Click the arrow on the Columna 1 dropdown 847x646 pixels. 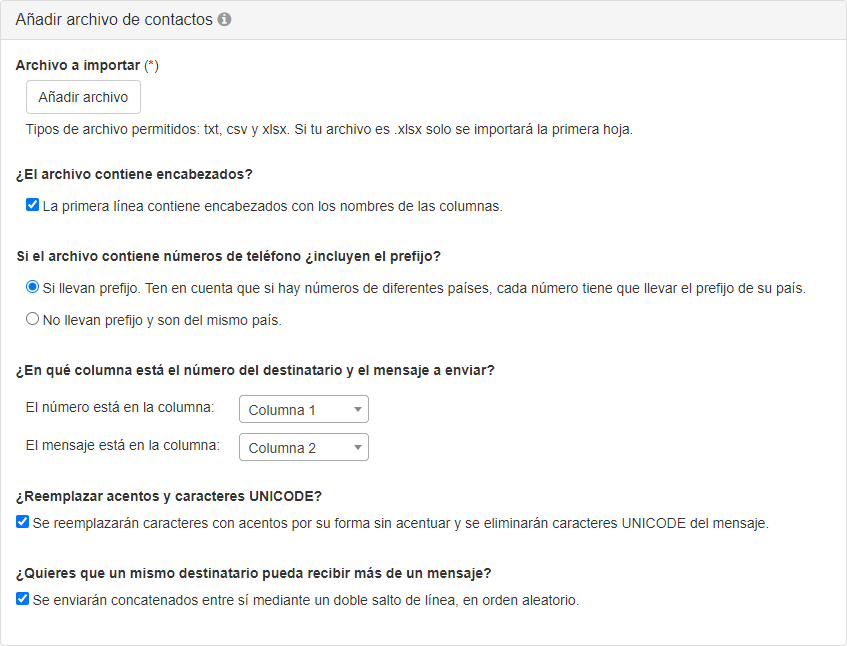(x=357, y=410)
